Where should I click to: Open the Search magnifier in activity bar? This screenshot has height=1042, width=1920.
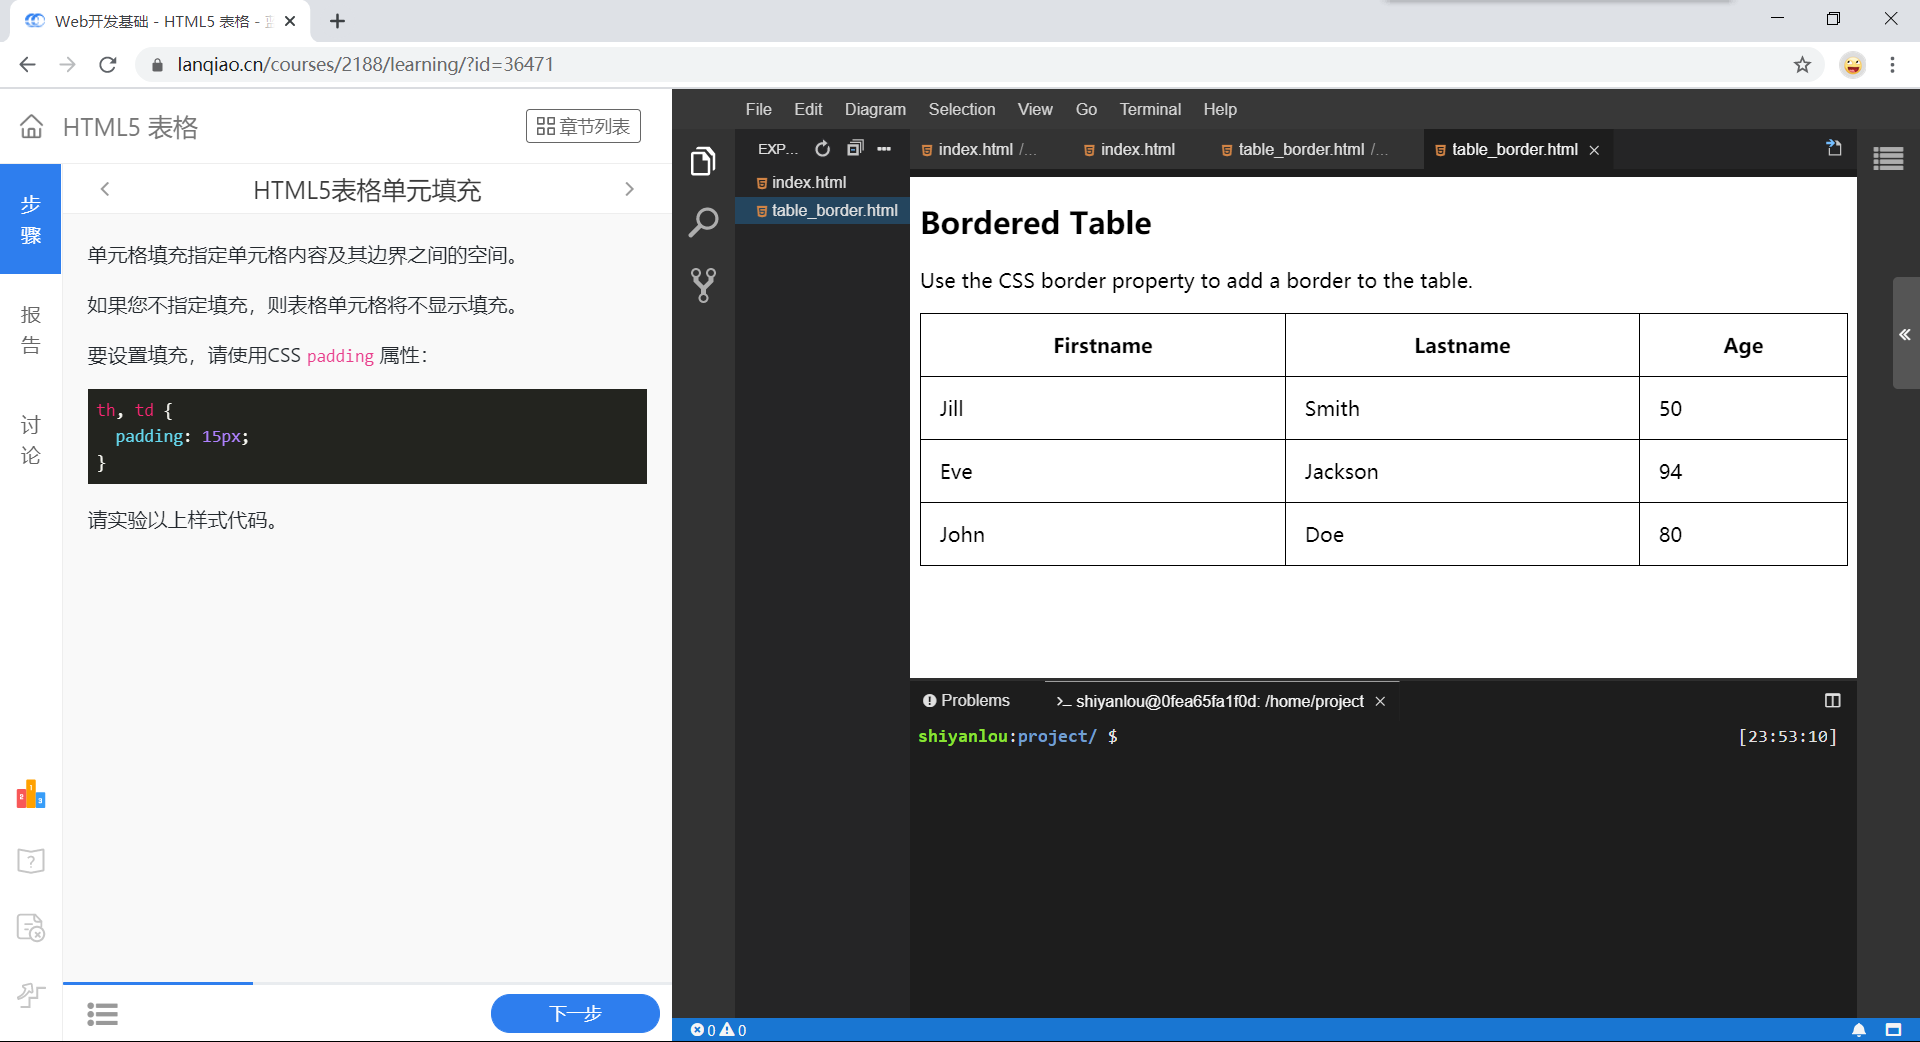click(703, 222)
